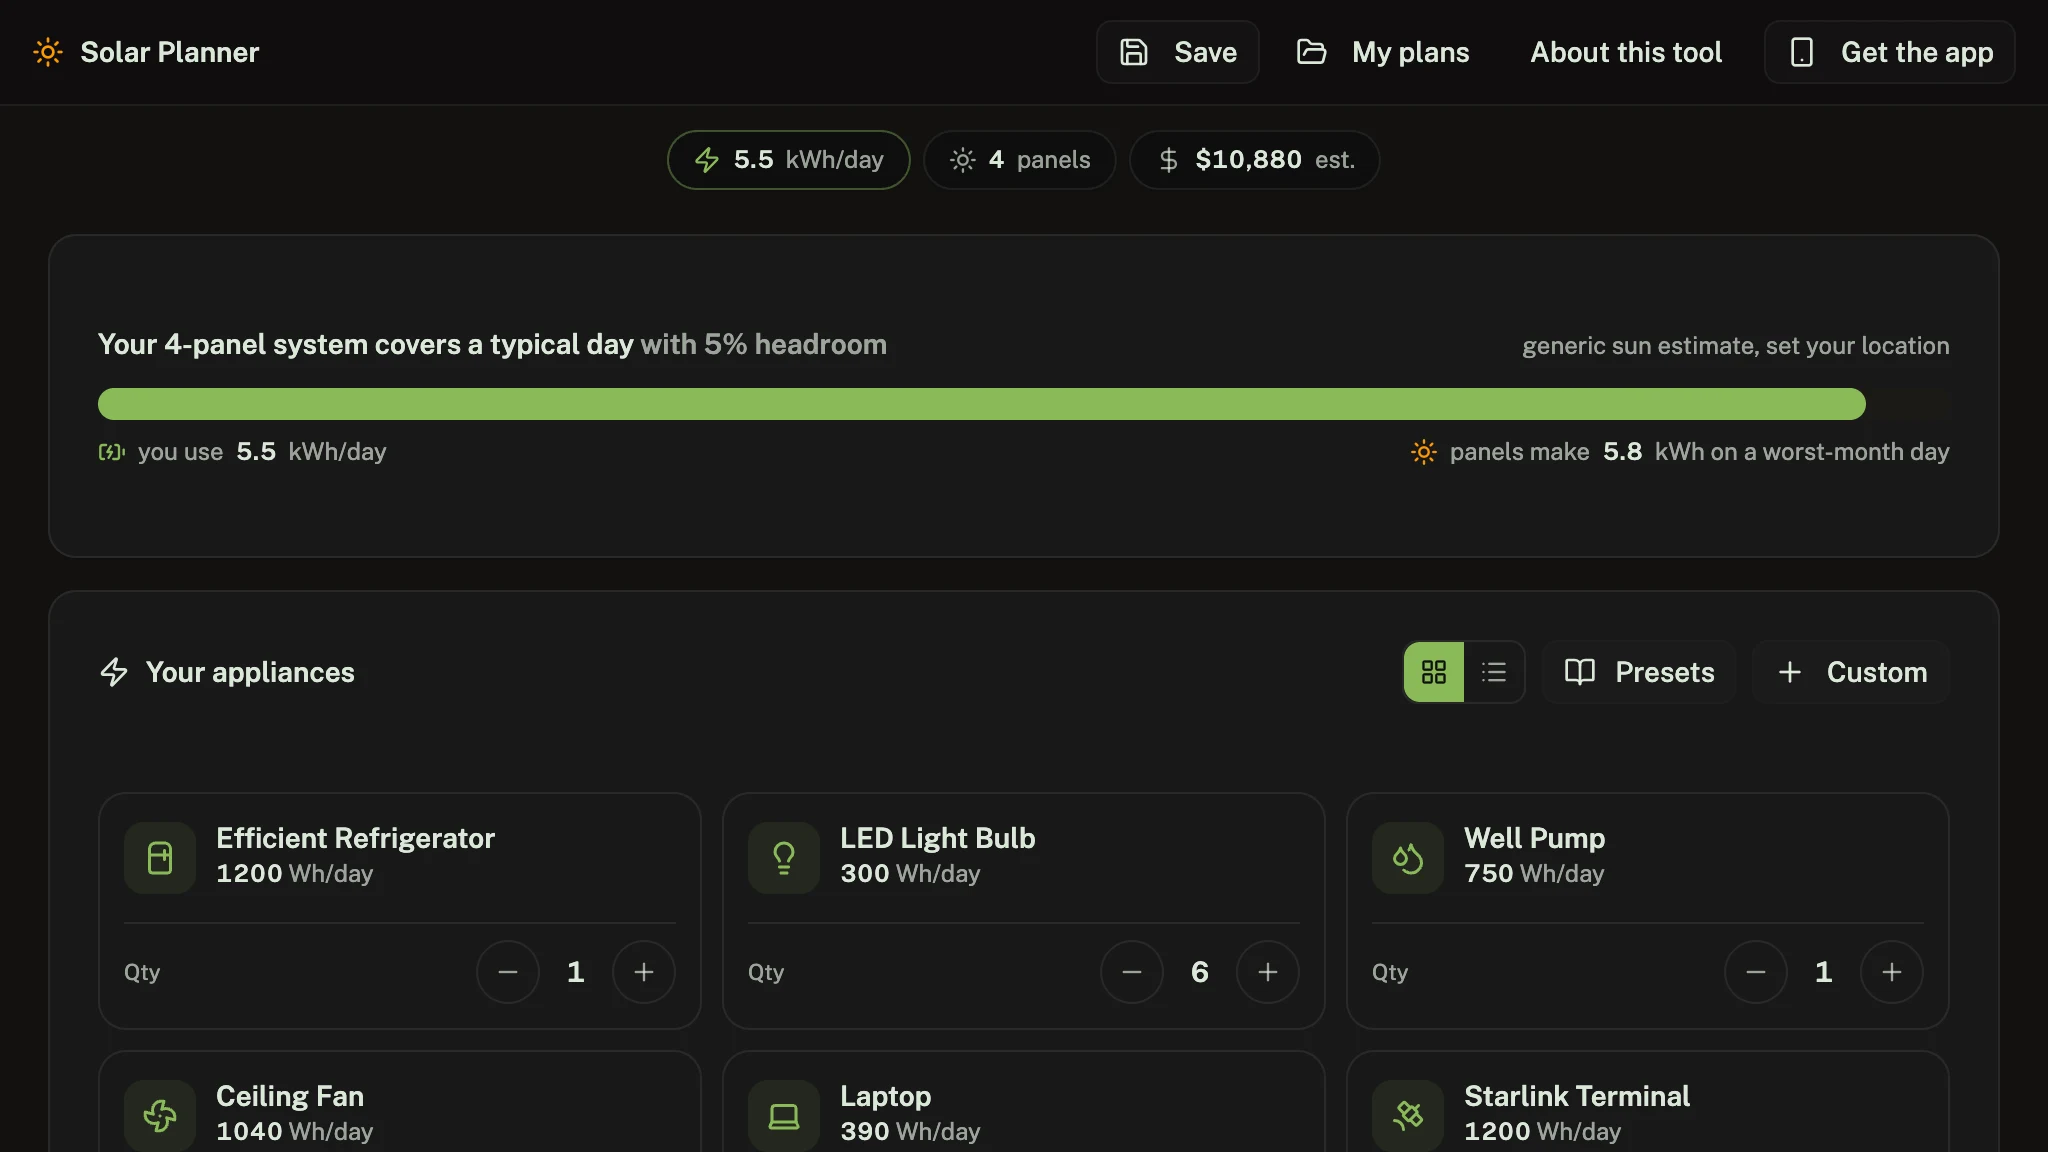Click the Ceiling Fan icon
The height and width of the screenshot is (1152, 2048).
160,1115
